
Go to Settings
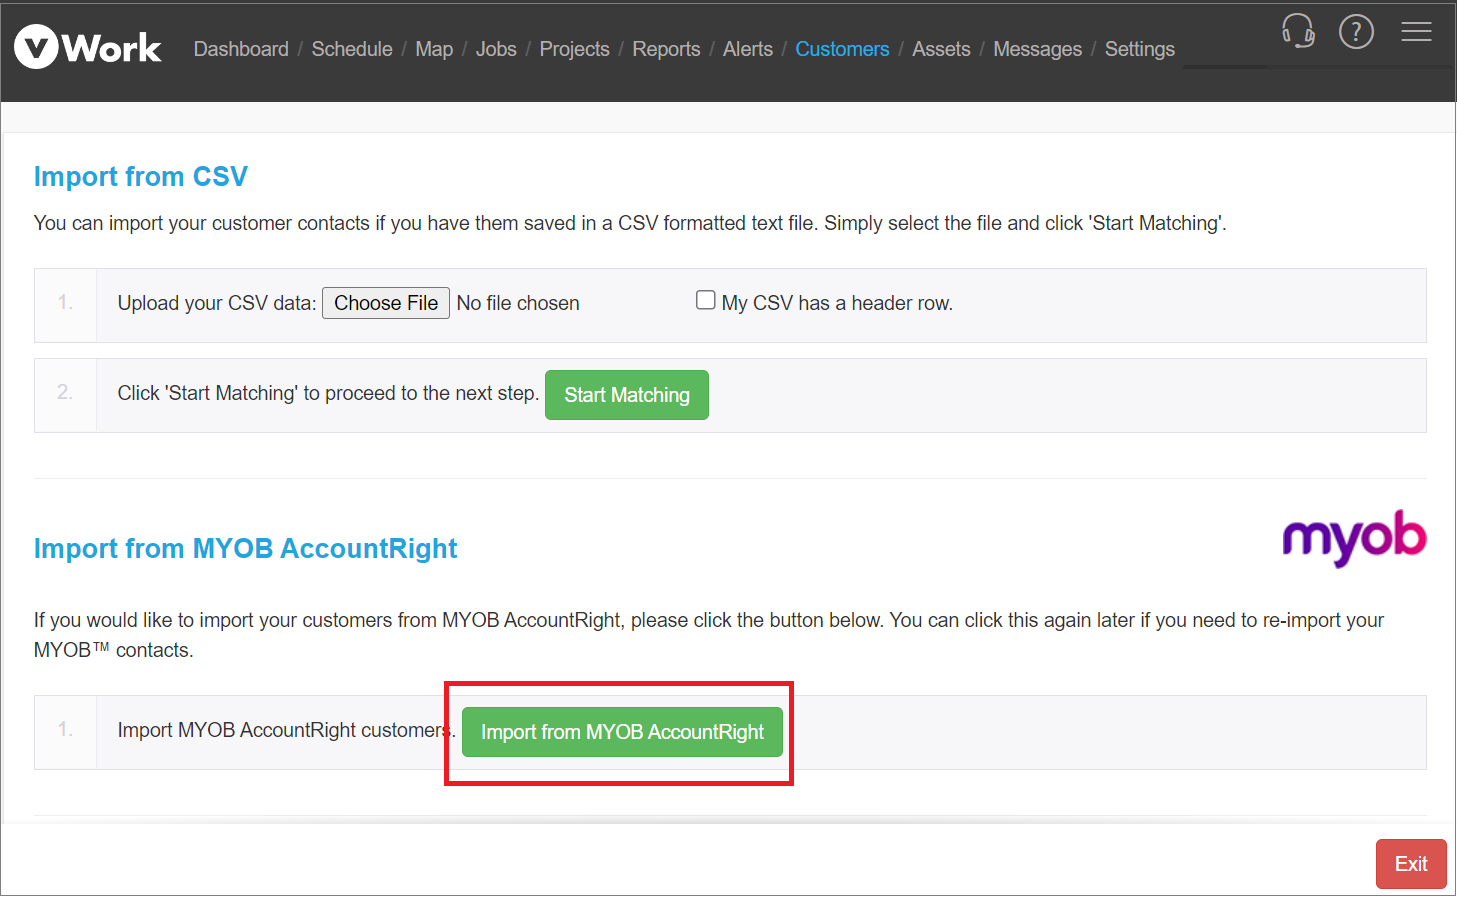pyautogui.click(x=1139, y=49)
